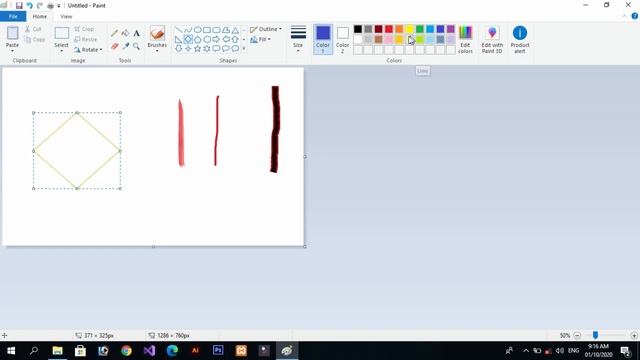Screen dimensions: 640x360
Task: Click the zoom in plus button
Action: [634, 335]
